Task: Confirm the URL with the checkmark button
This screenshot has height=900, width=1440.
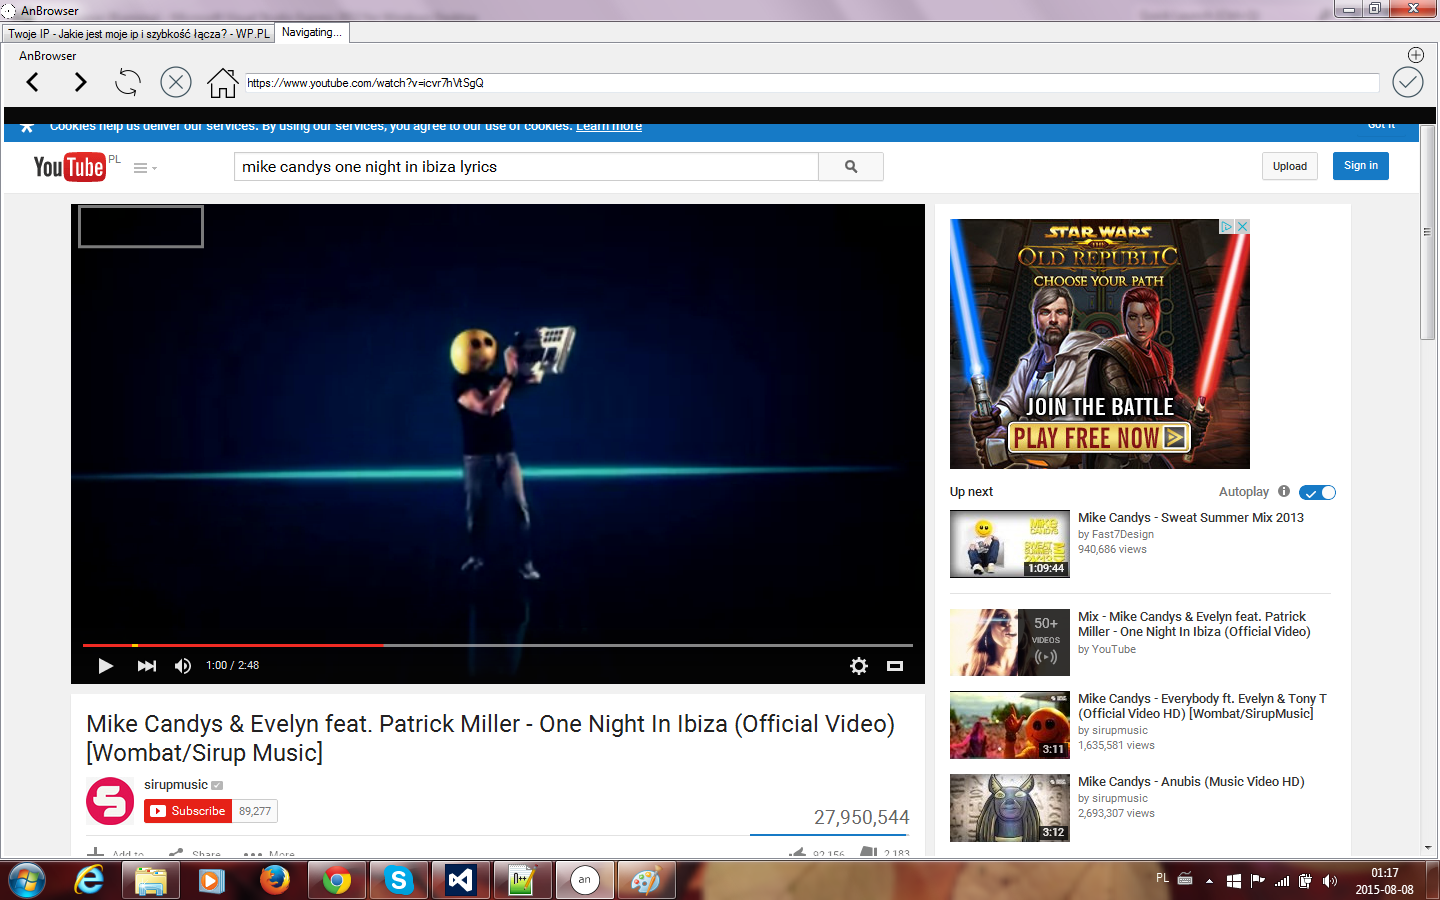Action: [1408, 82]
